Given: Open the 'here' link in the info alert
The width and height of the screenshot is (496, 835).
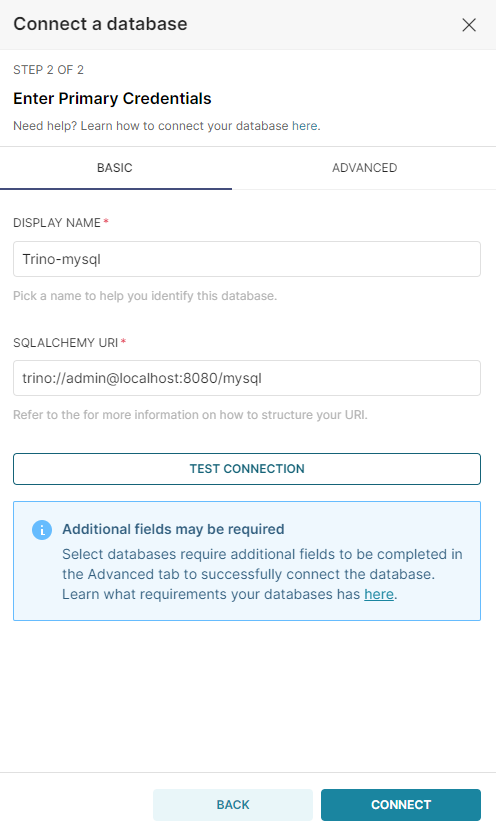Looking at the screenshot, I should pos(379,594).
